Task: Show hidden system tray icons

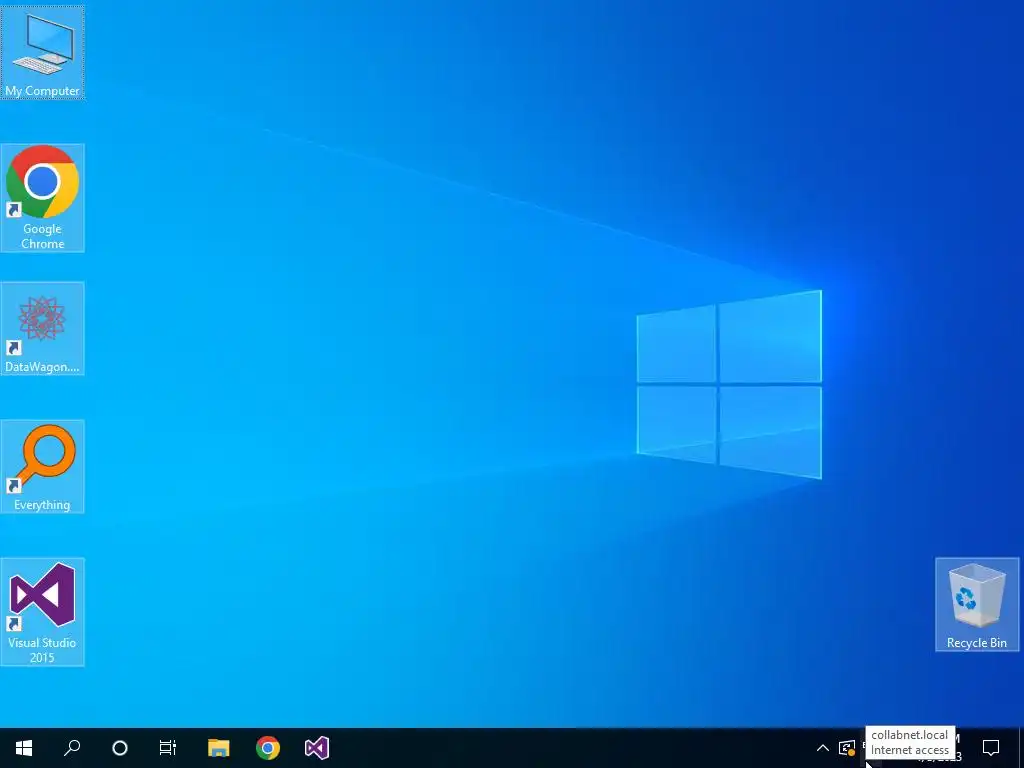Action: [823, 748]
